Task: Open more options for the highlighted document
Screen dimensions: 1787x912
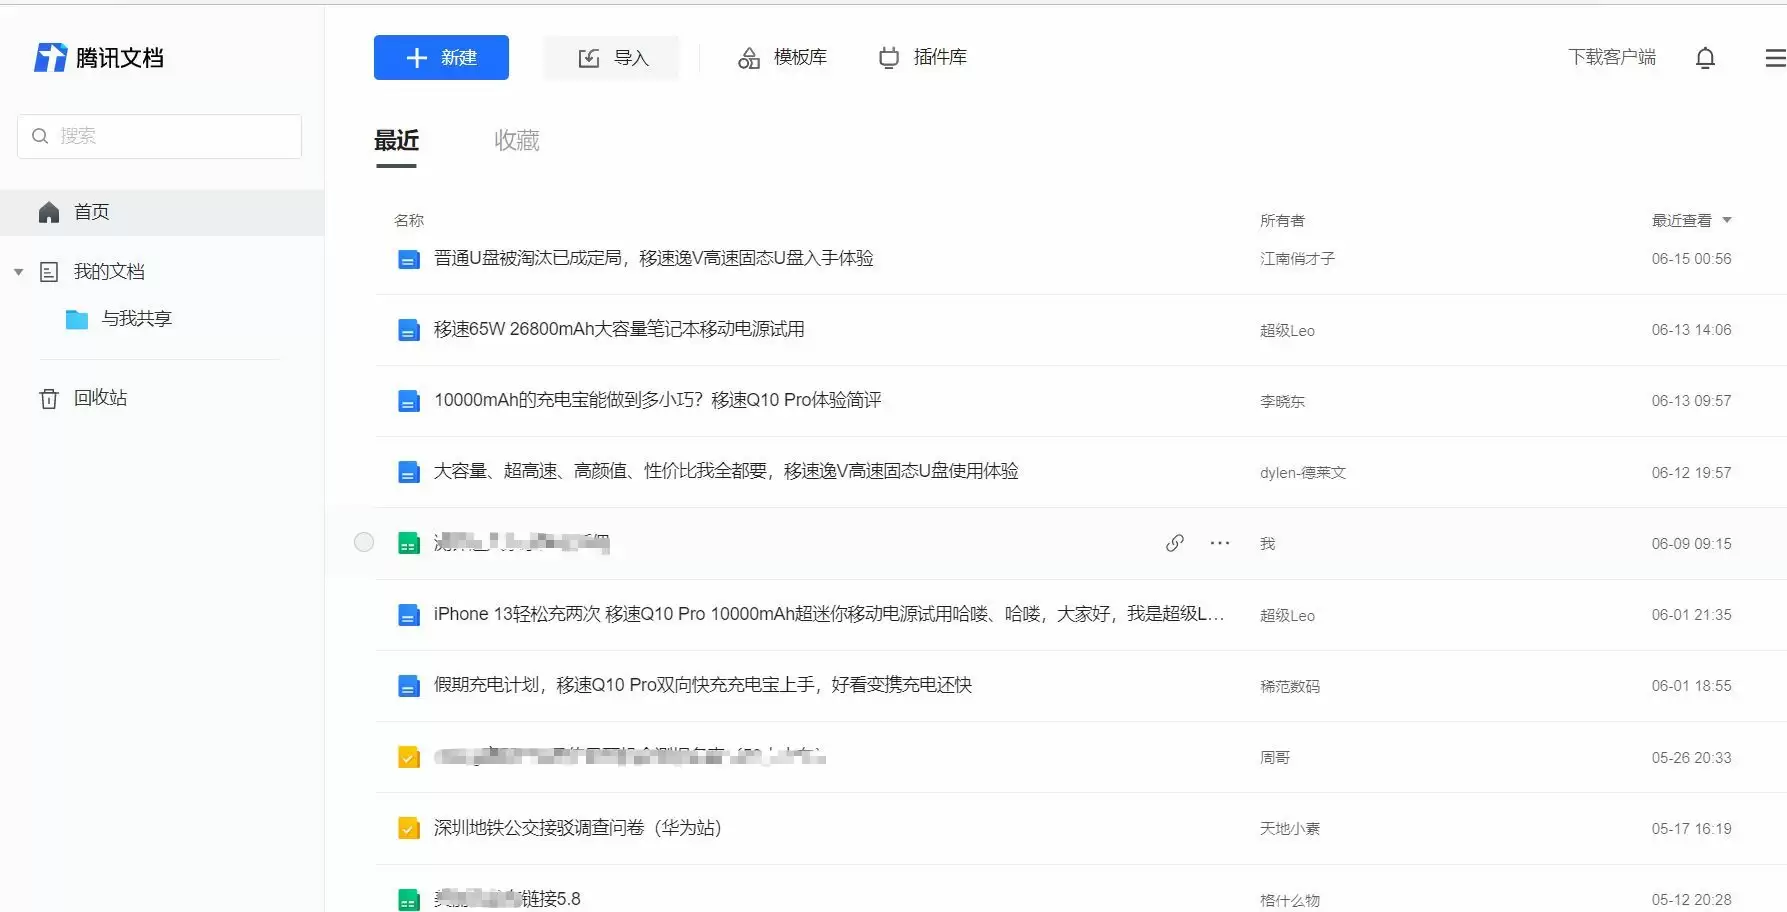Action: pyautogui.click(x=1219, y=543)
